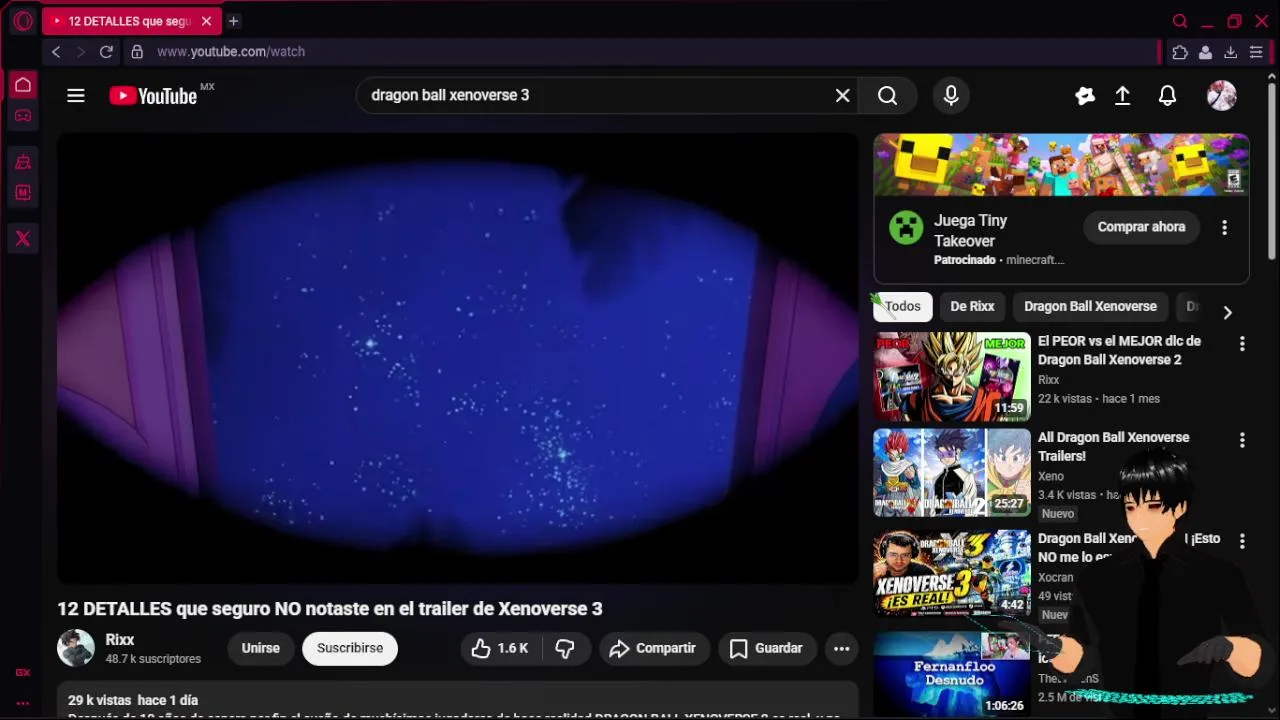Open X (Twitter) from the sidebar
The height and width of the screenshot is (720, 1280).
pos(23,238)
